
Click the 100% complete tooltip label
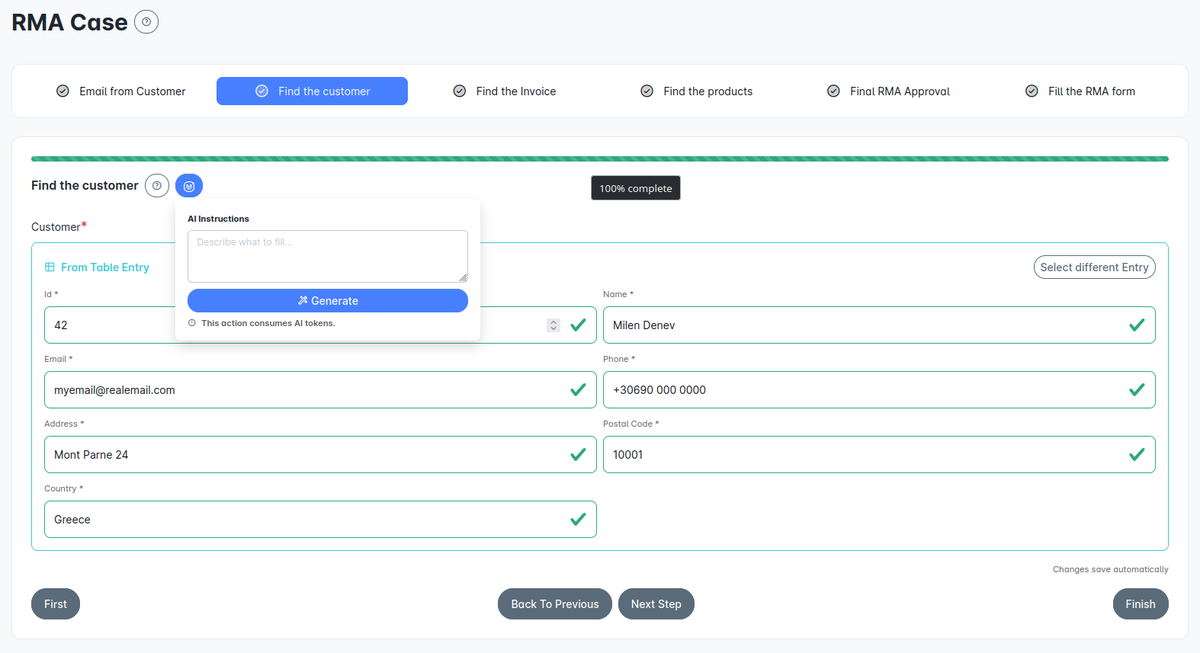pyautogui.click(x=636, y=188)
